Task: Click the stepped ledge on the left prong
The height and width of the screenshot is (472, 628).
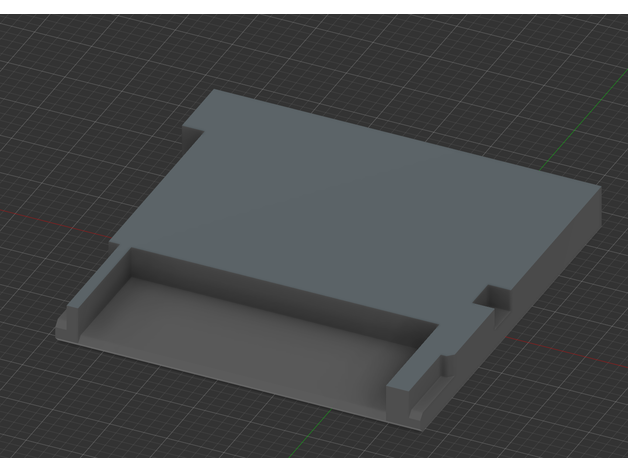Action: coord(70,322)
